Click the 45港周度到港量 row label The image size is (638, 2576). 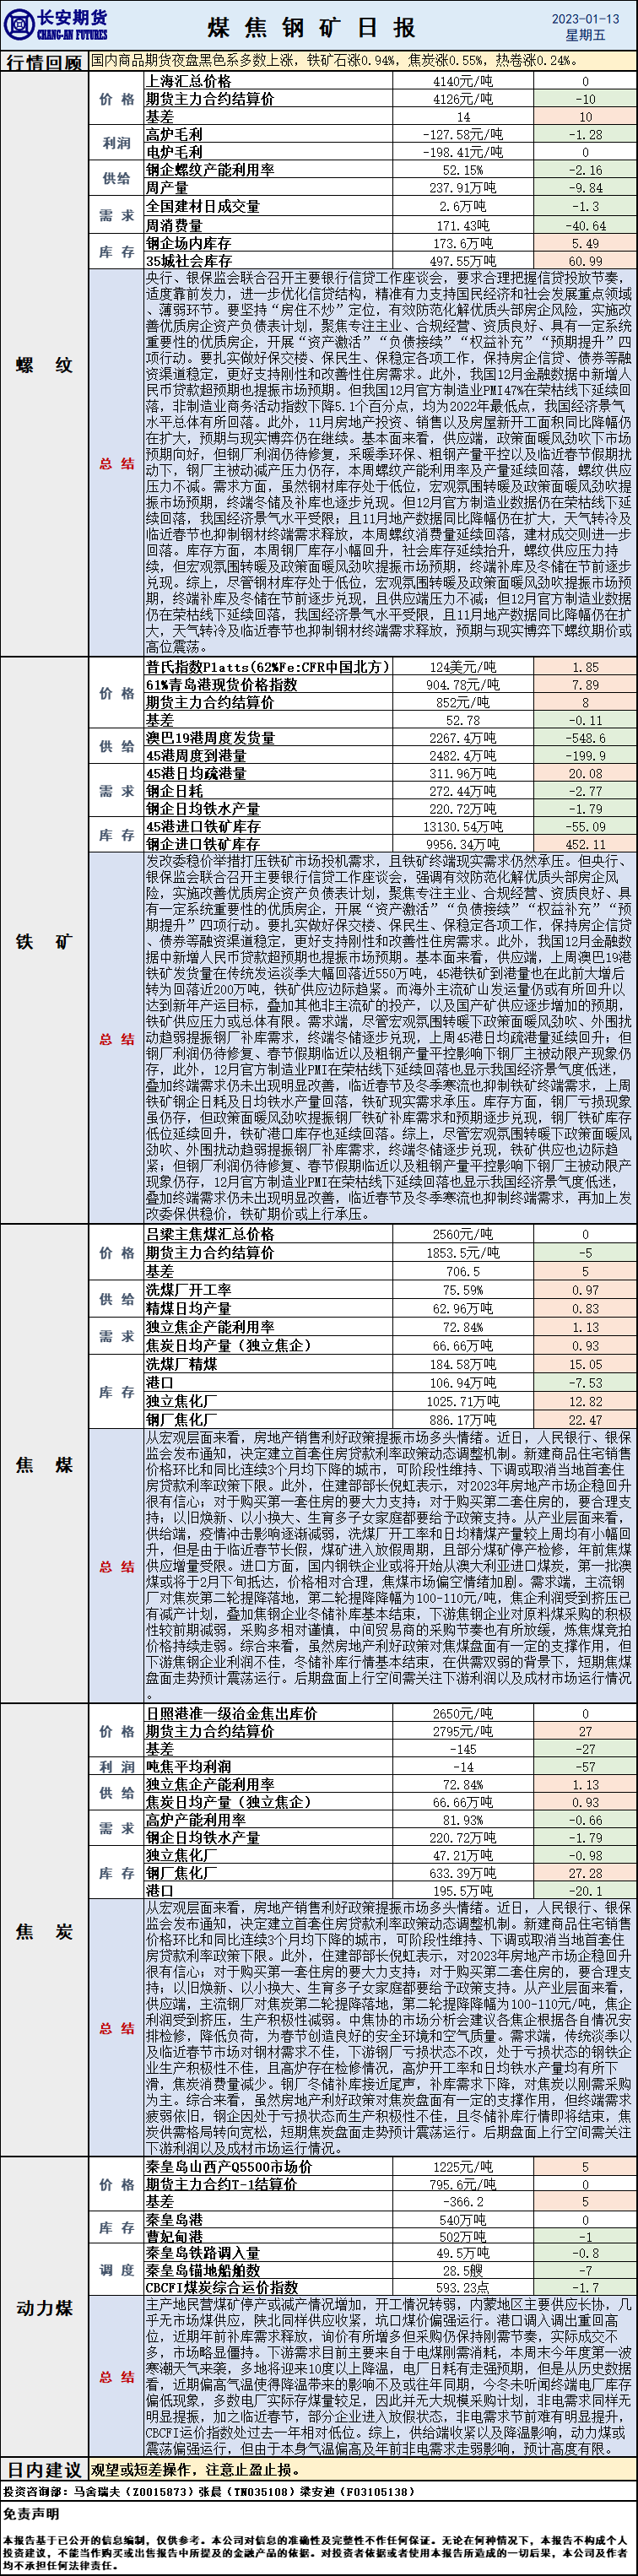196,756
